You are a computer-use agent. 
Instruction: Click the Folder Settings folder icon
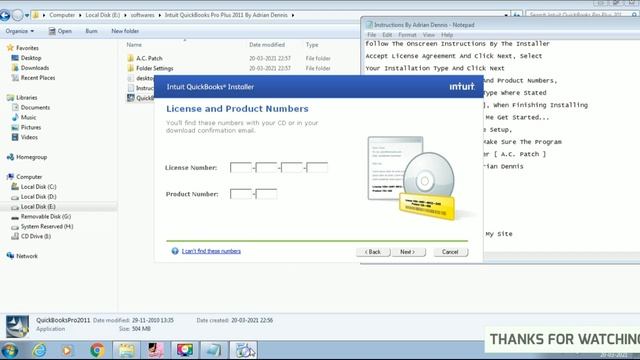[x=131, y=68]
